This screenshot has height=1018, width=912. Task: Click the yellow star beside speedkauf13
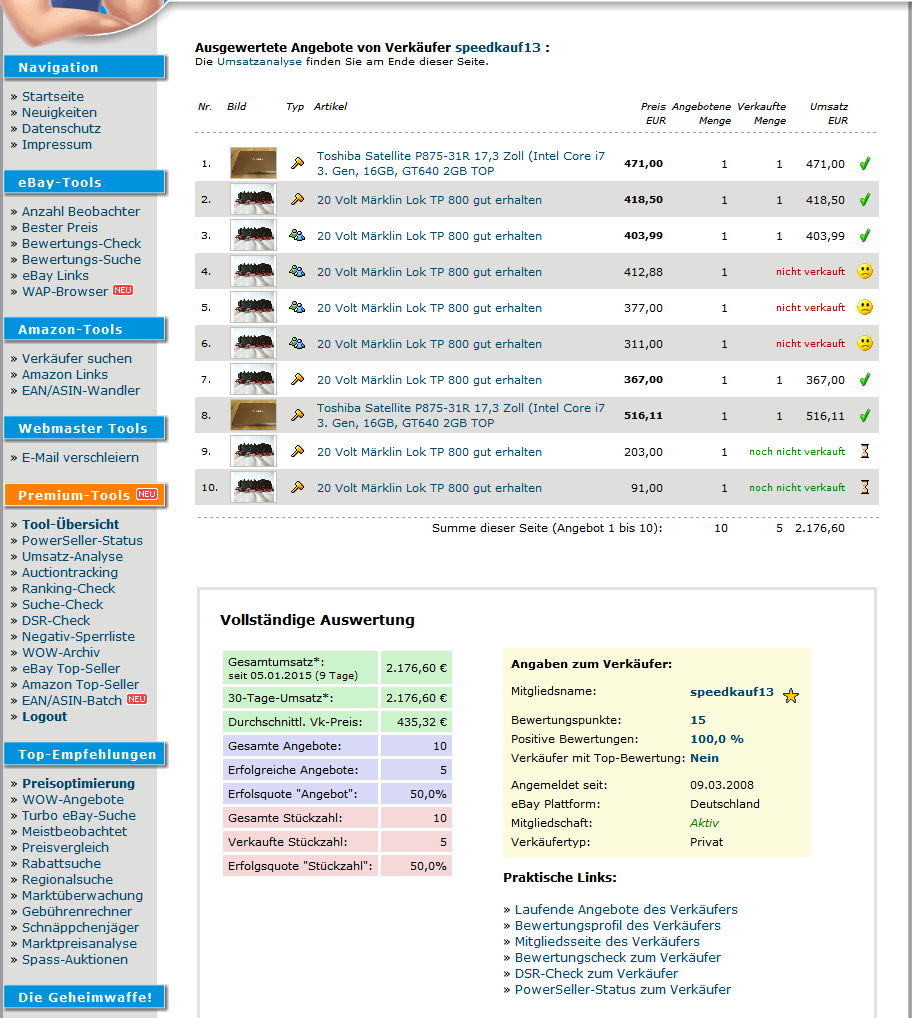pyautogui.click(x=791, y=695)
